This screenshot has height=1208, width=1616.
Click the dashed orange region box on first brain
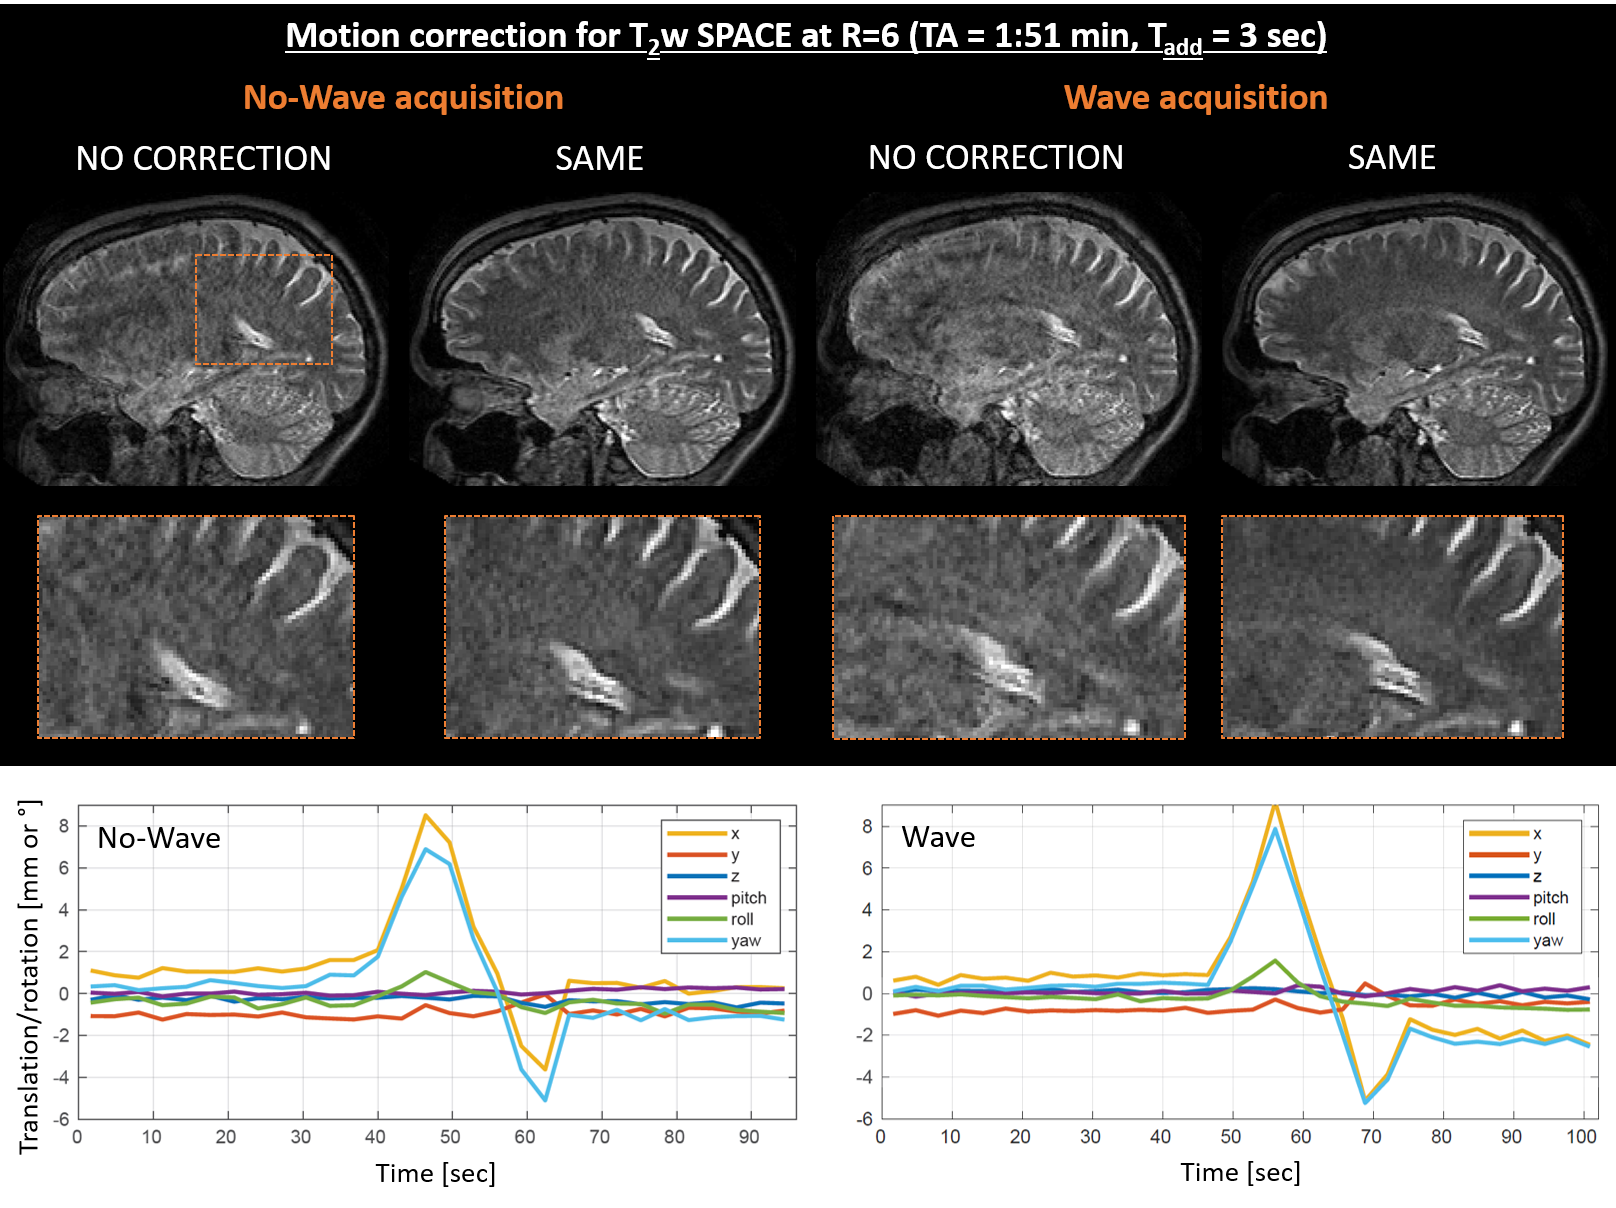(264, 309)
